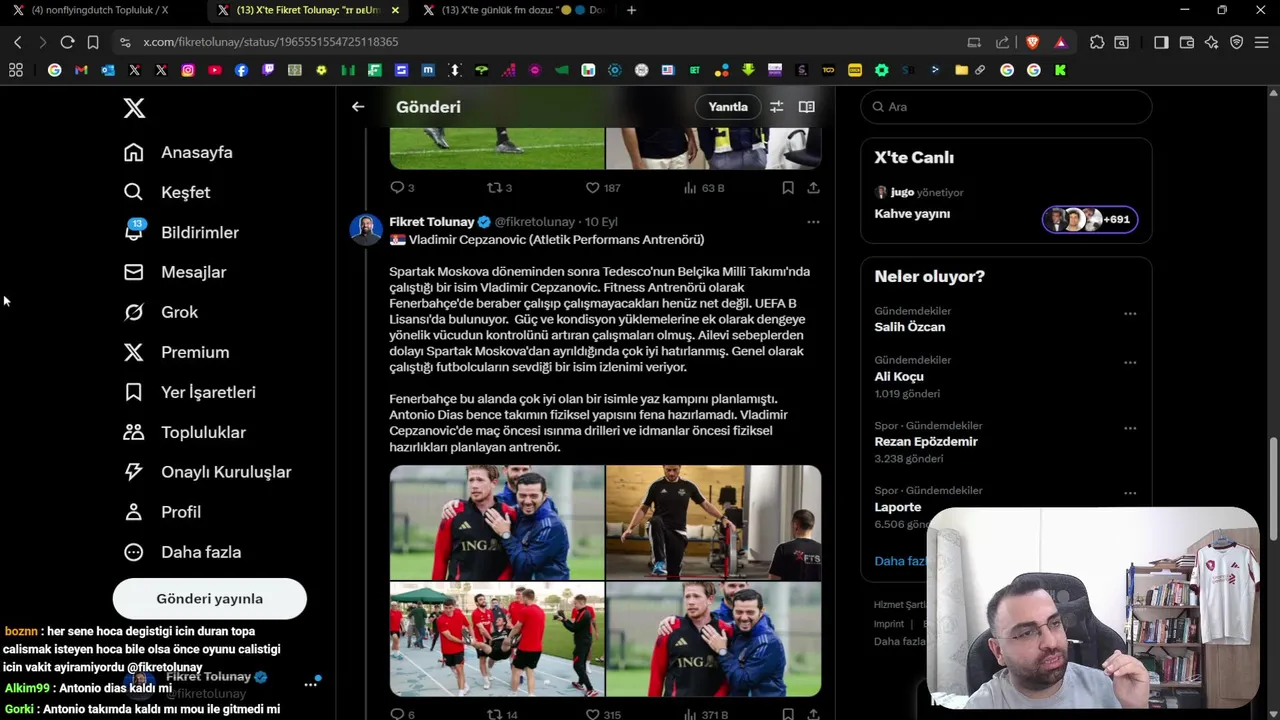Open photo of players in red shirts

tap(497, 639)
